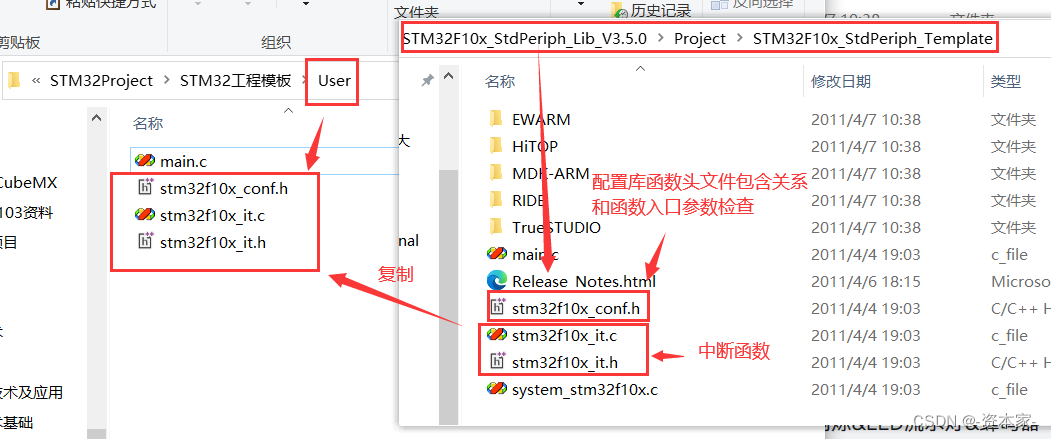Click date 2011/4/6 18:15 of Release_Notes

click(x=865, y=281)
